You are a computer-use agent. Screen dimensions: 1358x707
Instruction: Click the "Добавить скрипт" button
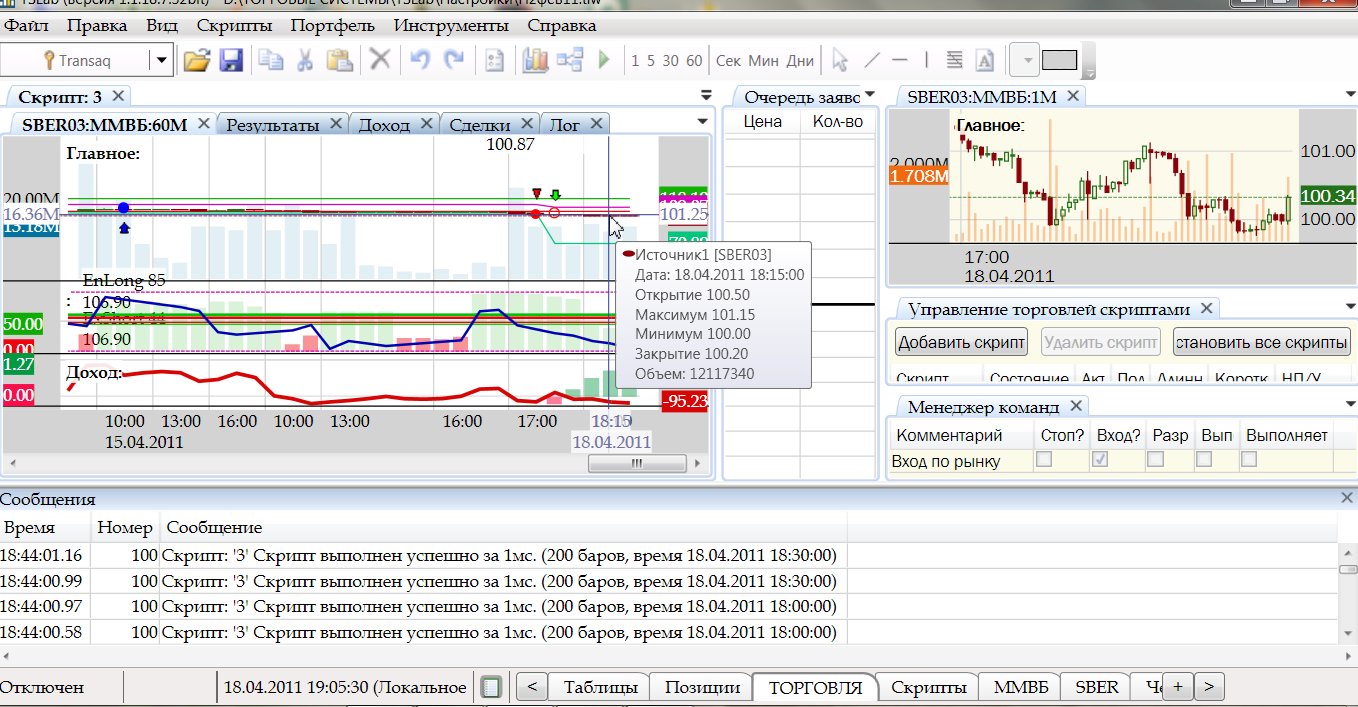(961, 342)
